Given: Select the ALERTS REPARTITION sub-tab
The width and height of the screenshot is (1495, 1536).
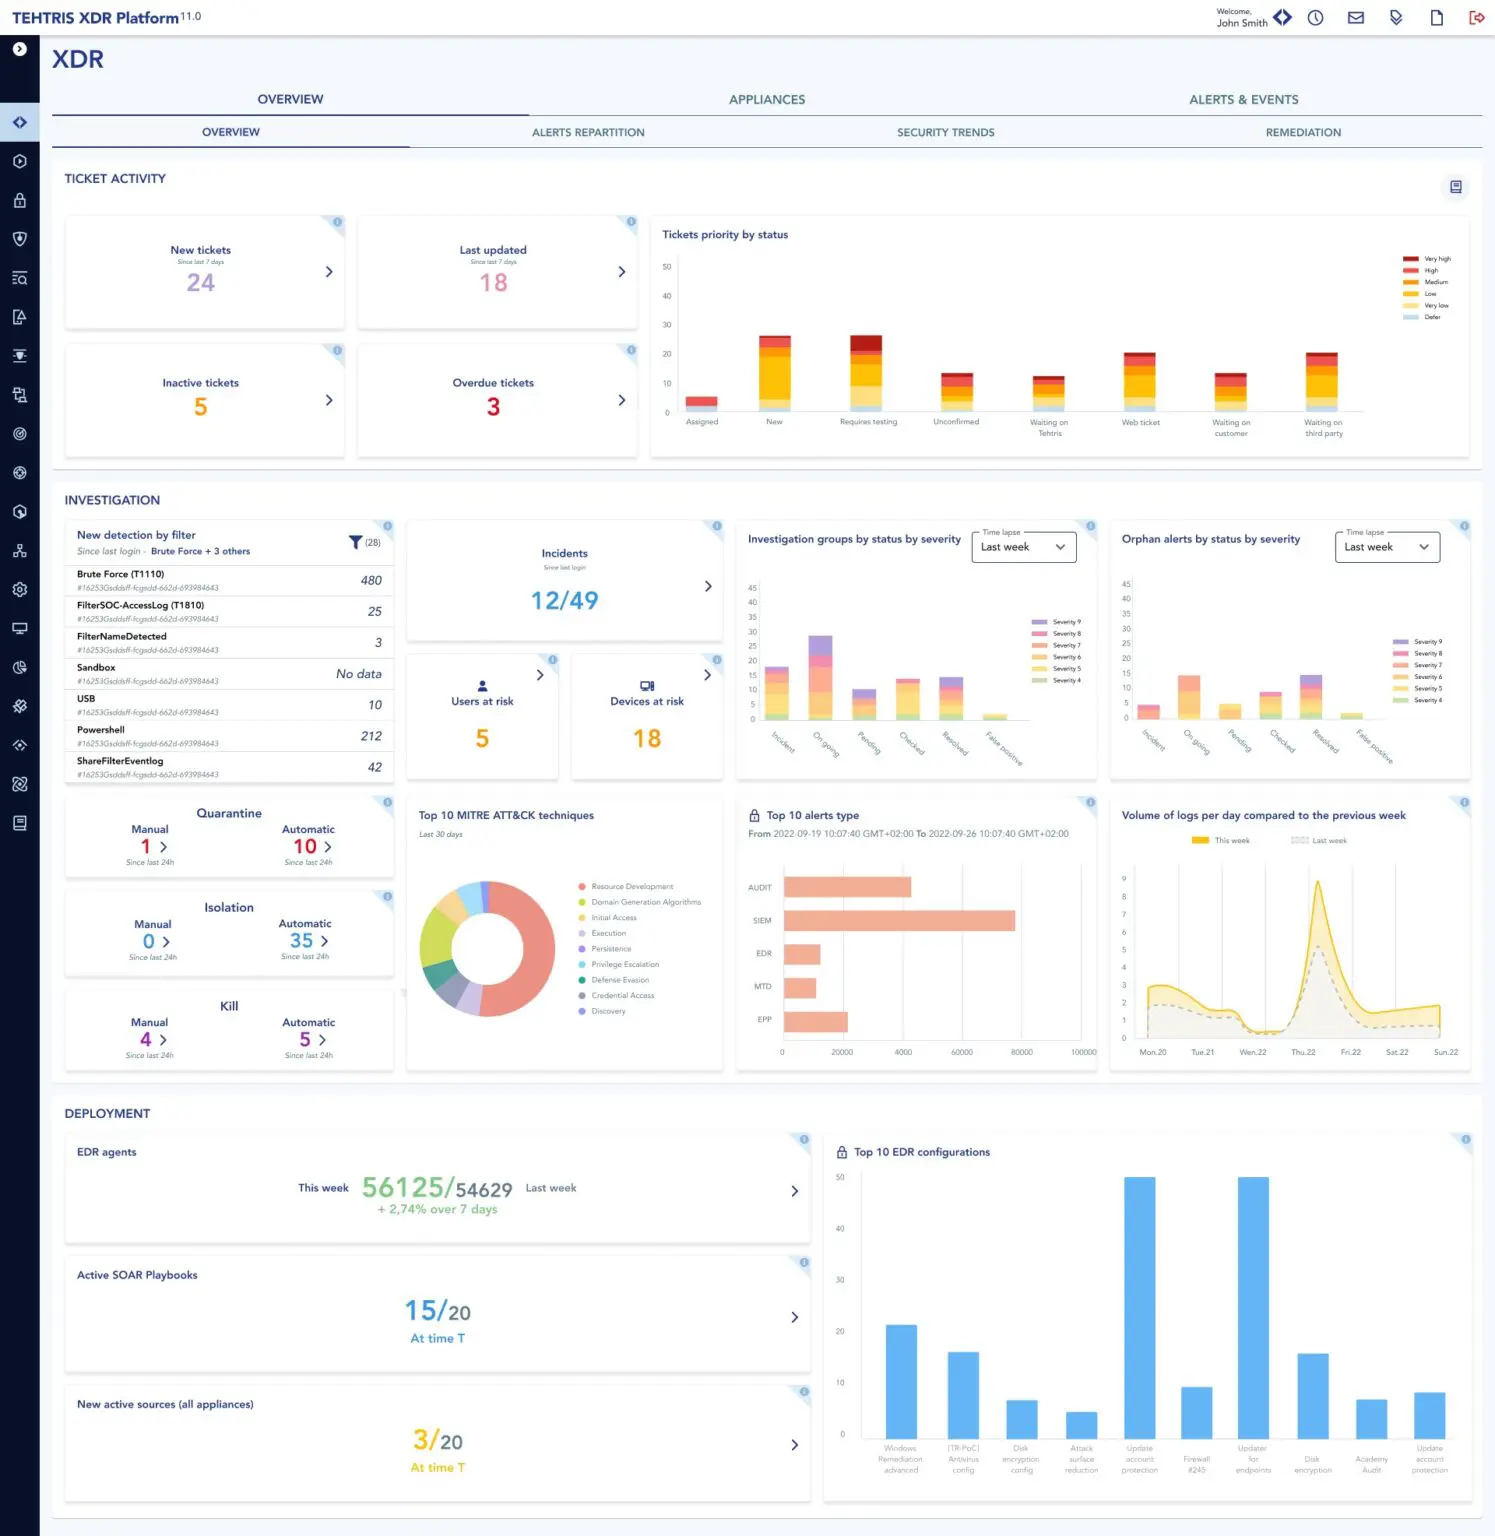Looking at the screenshot, I should click(x=588, y=133).
